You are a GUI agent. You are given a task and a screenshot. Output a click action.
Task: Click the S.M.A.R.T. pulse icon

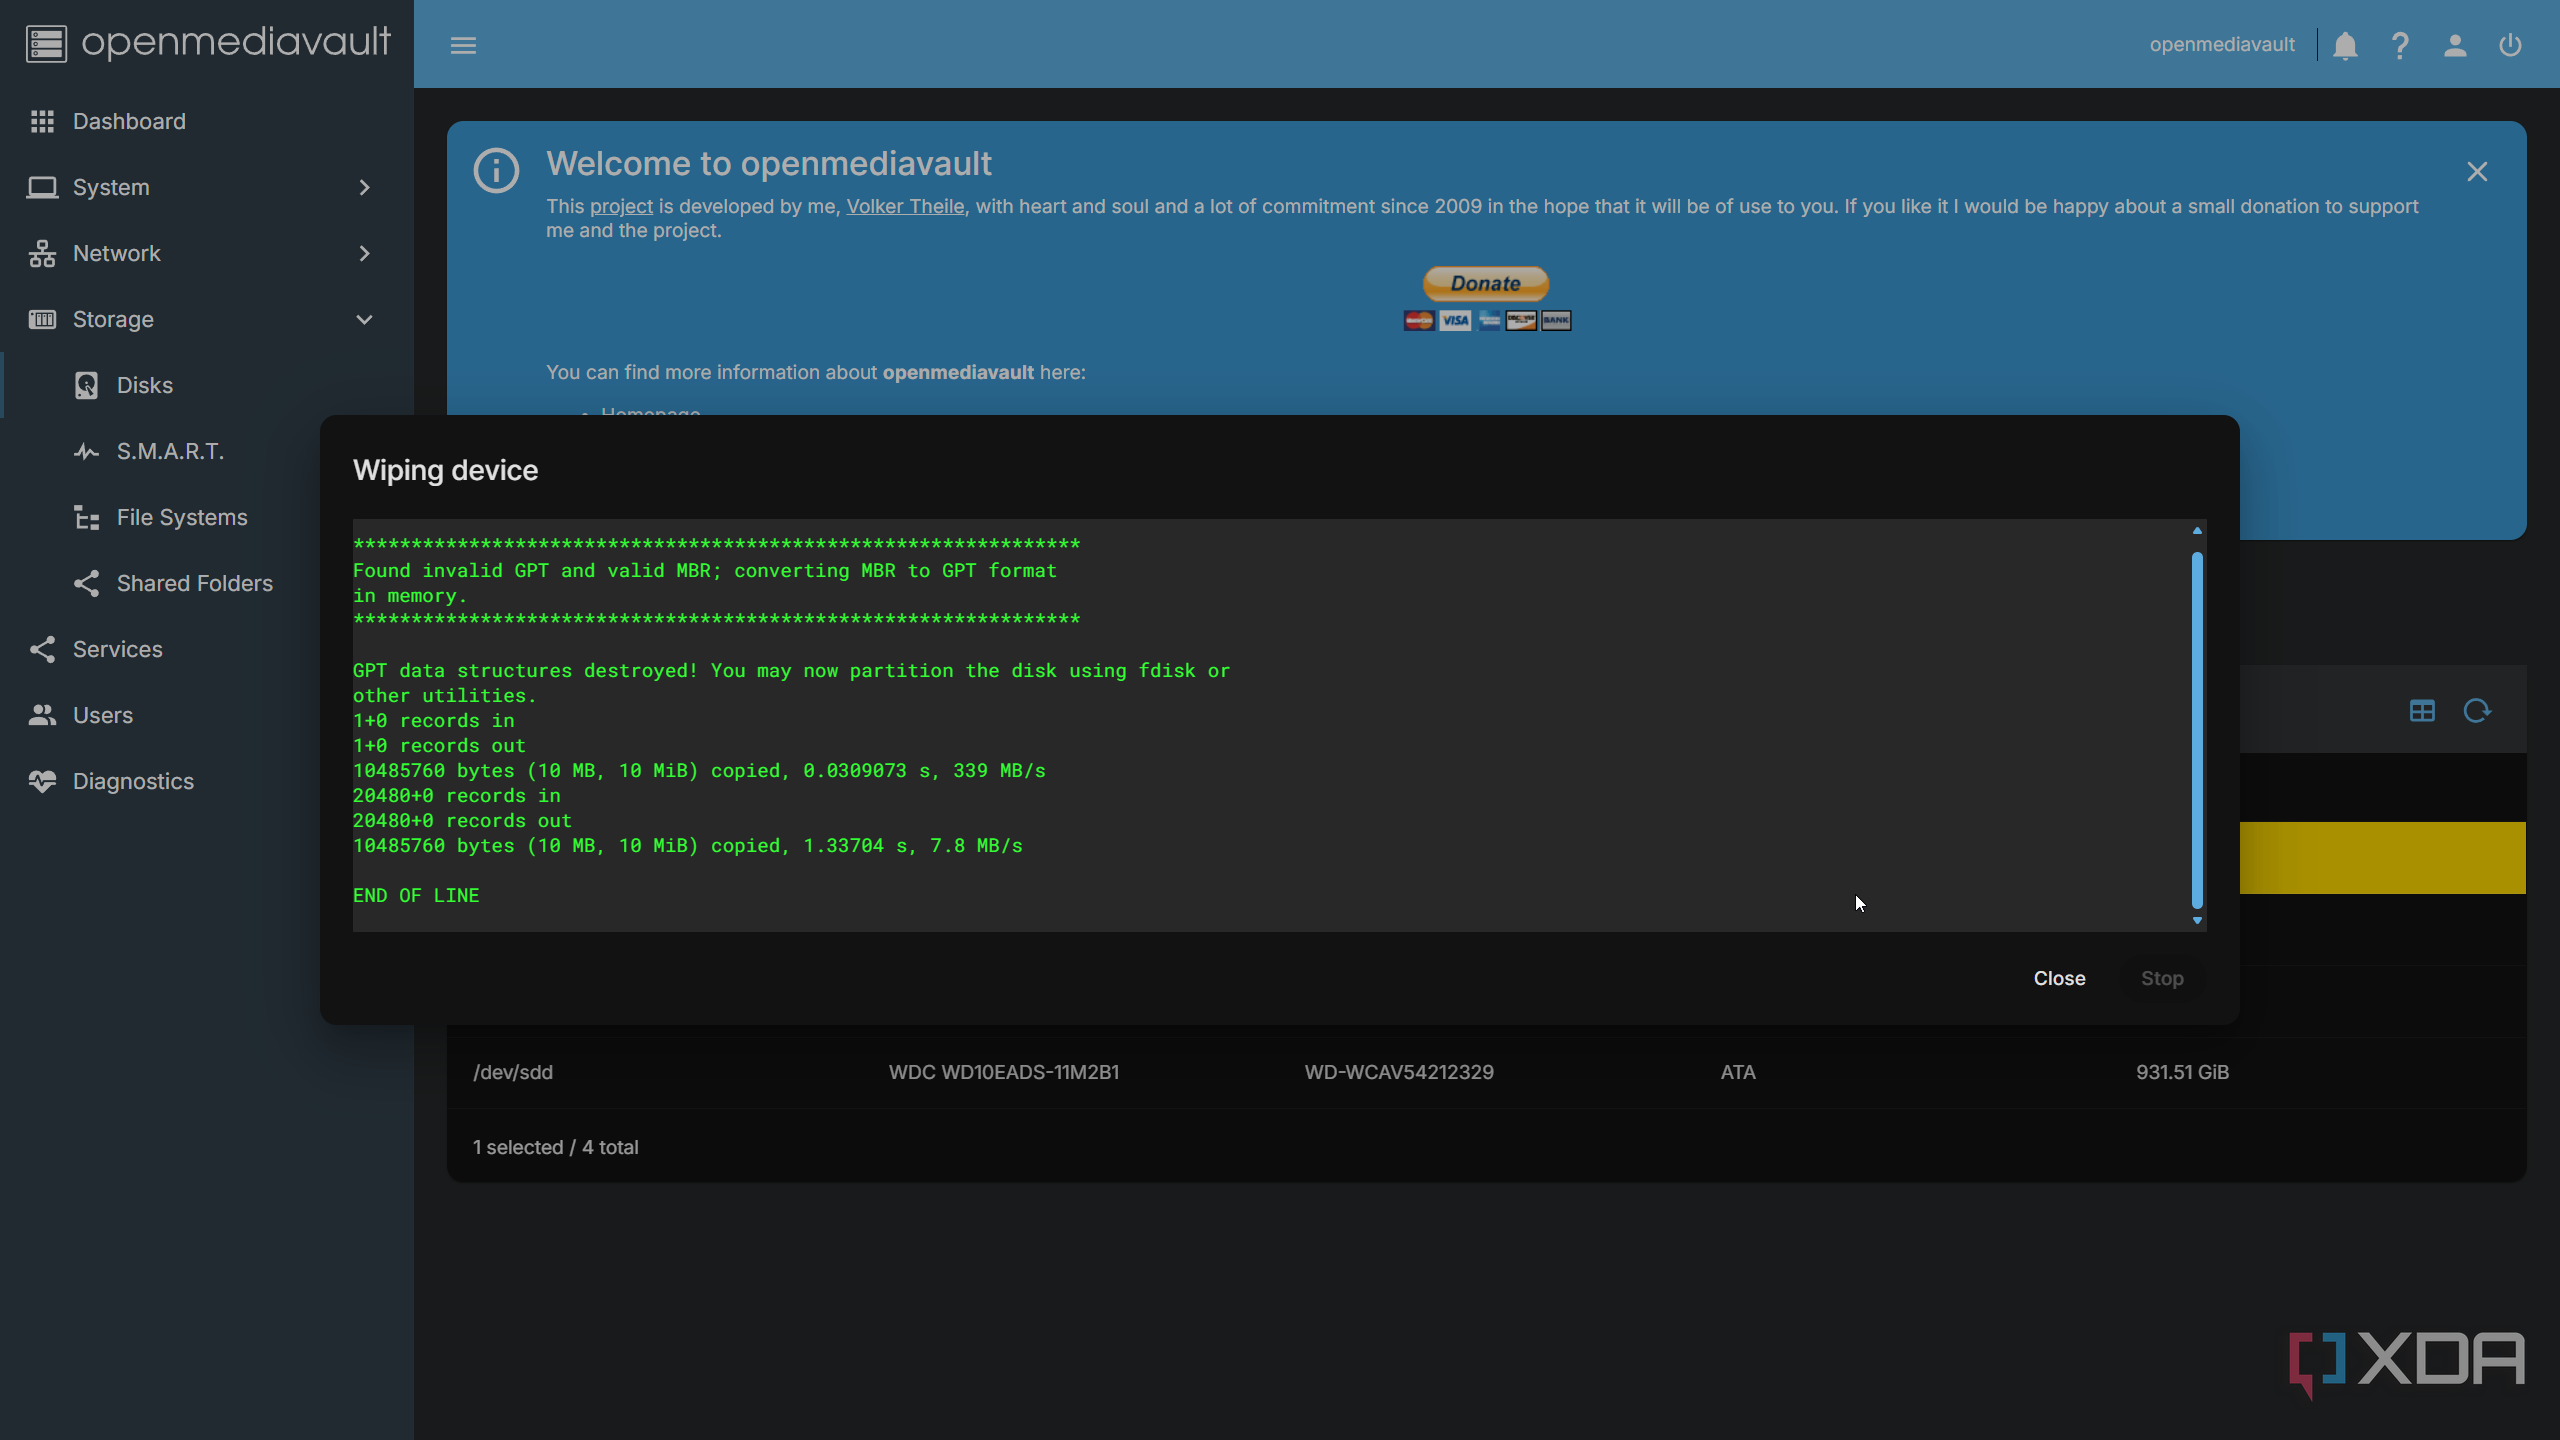86,451
